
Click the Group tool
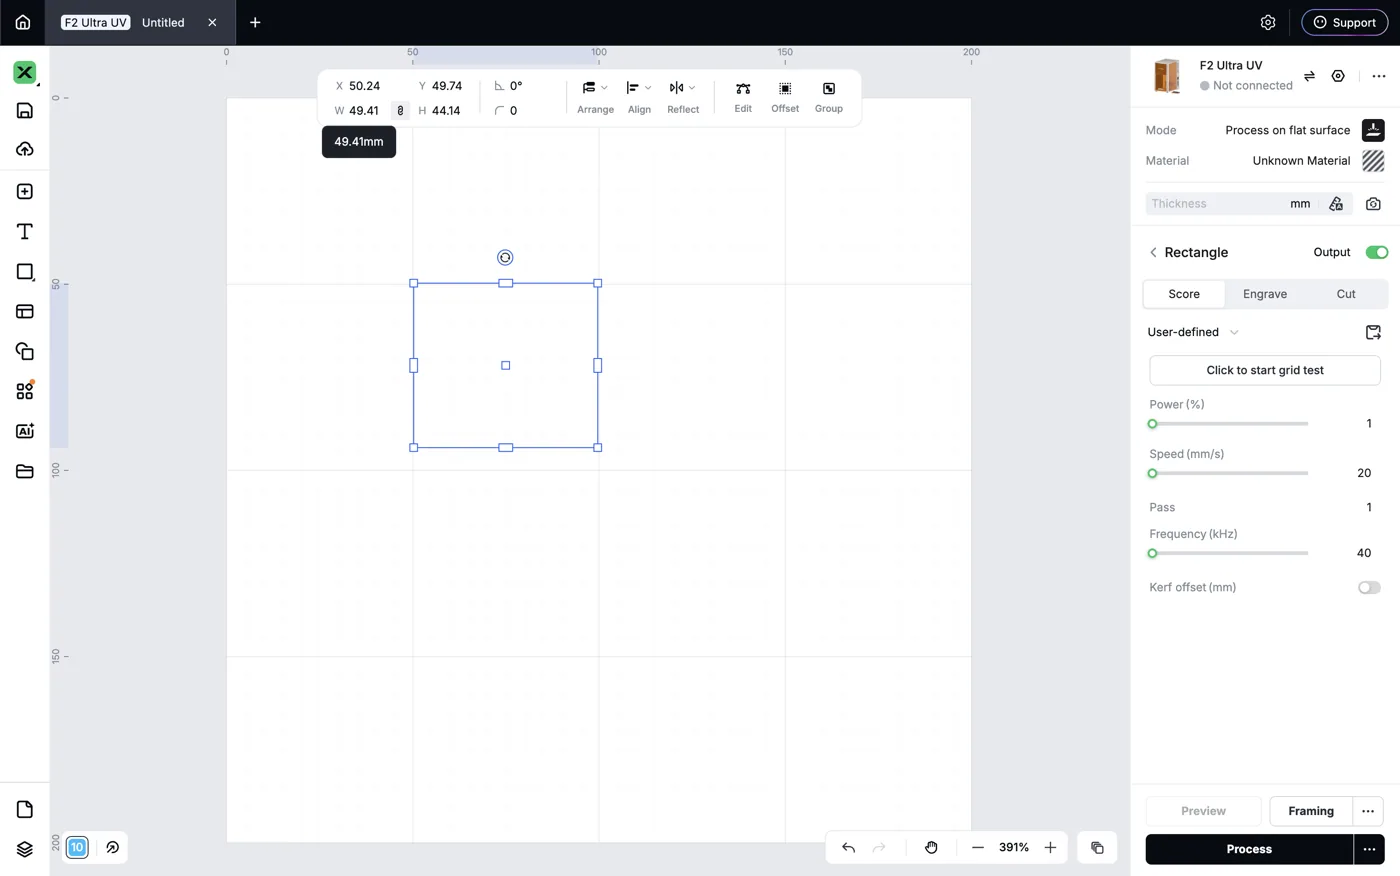coord(829,97)
